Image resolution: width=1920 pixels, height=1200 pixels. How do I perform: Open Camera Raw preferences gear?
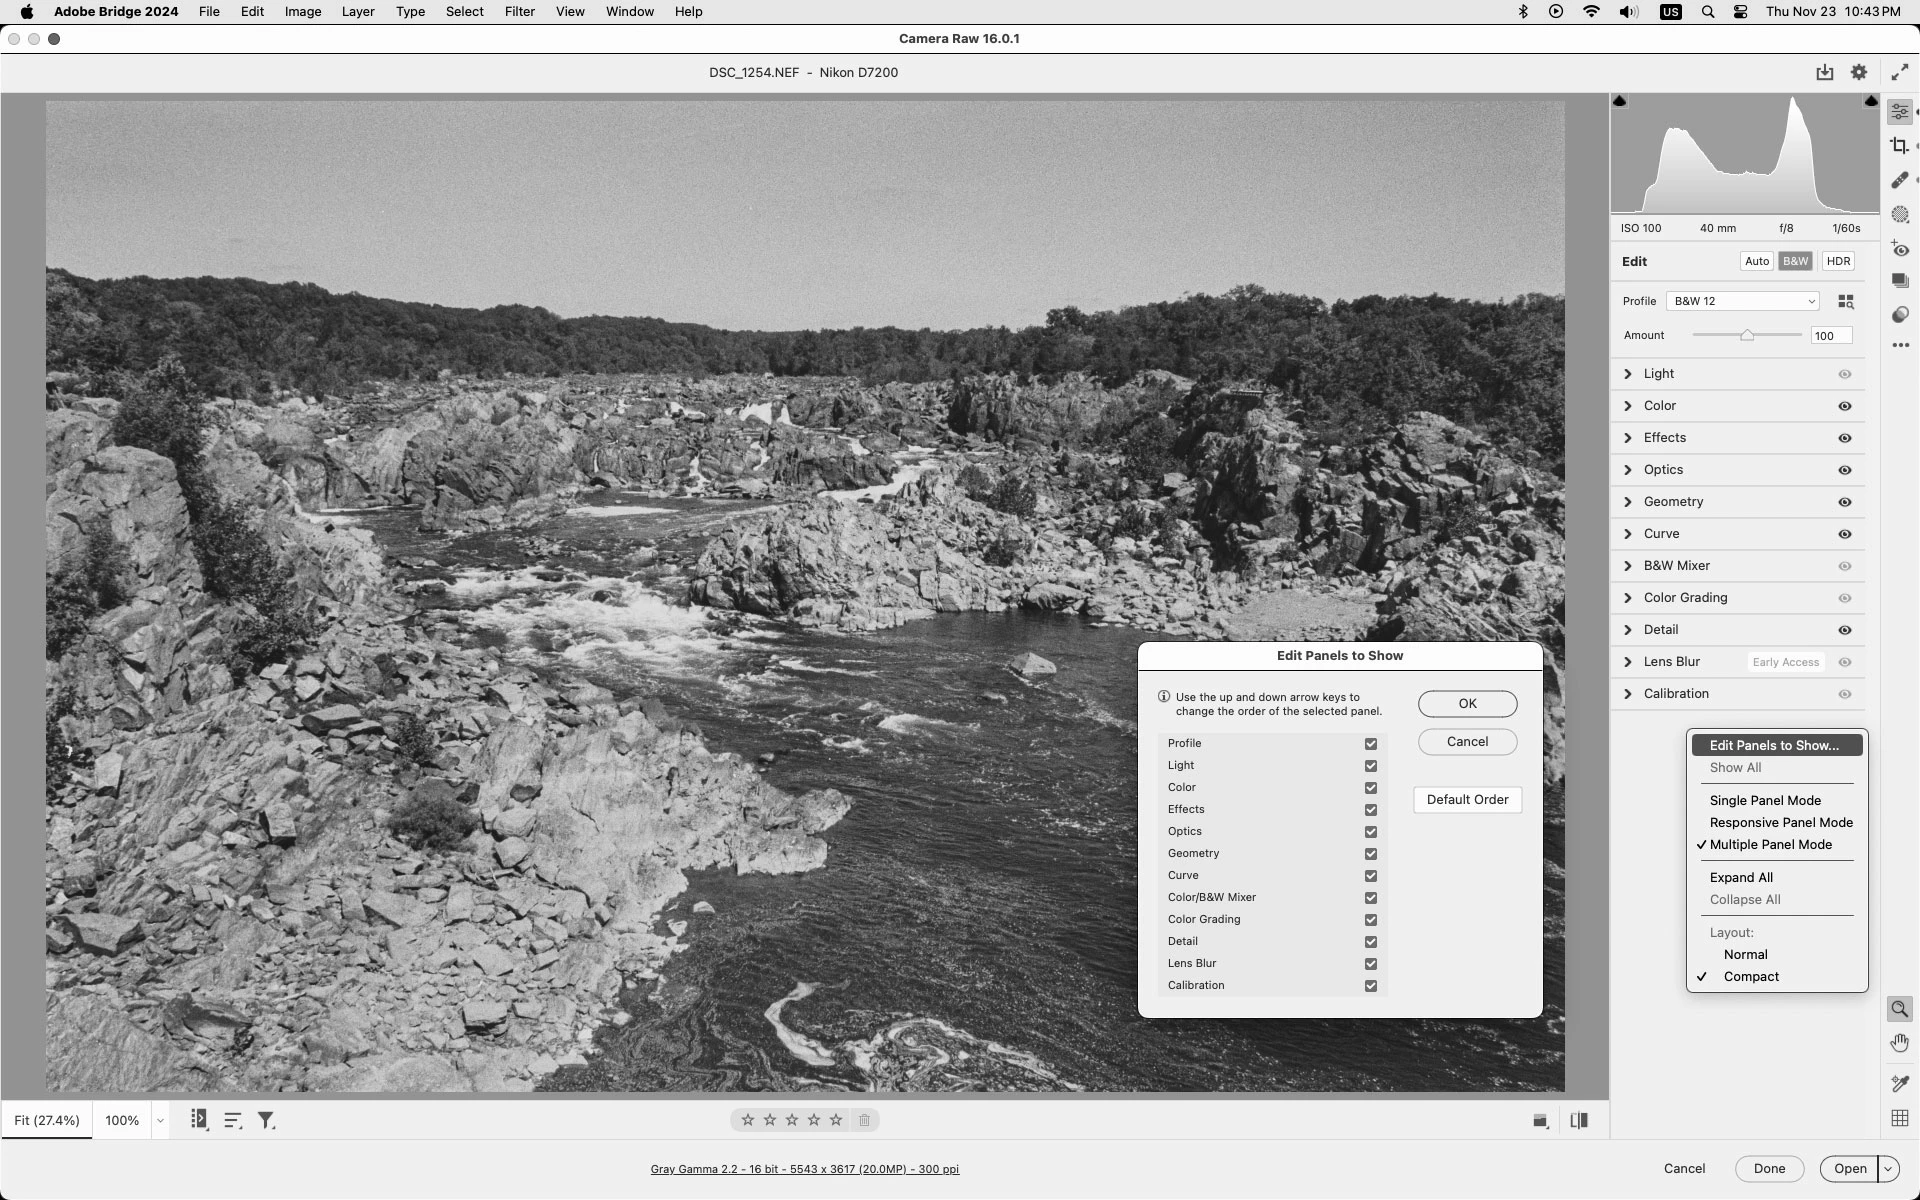(x=1858, y=72)
